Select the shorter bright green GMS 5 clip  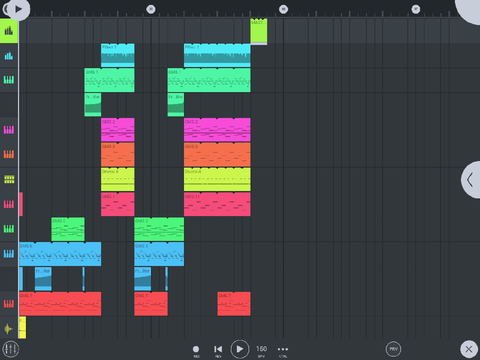click(x=68, y=229)
